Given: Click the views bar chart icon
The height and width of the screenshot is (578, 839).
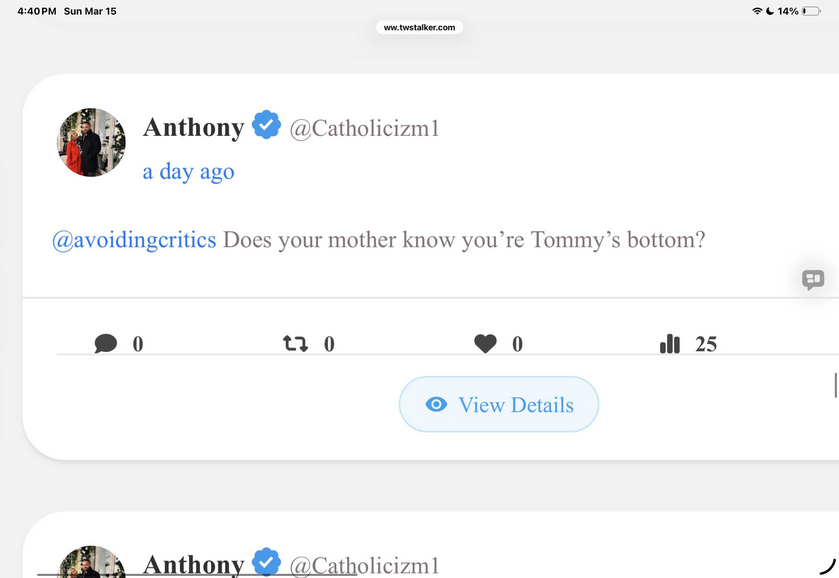Looking at the screenshot, I should pos(670,344).
